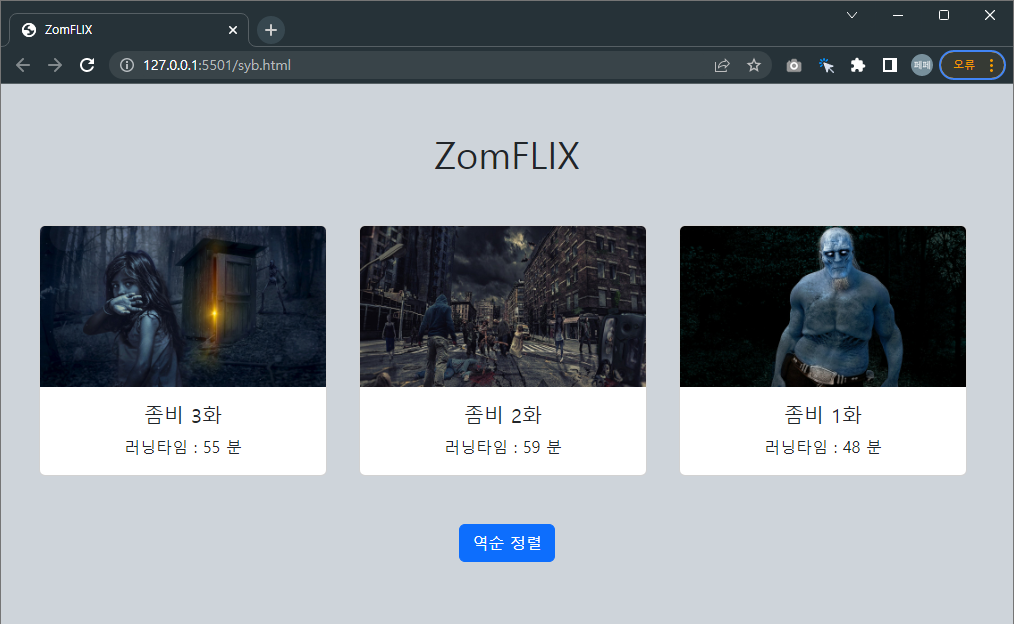Open the 좀비 1화 episode thumbnail
Image resolution: width=1014 pixels, height=624 pixels.
point(822,306)
